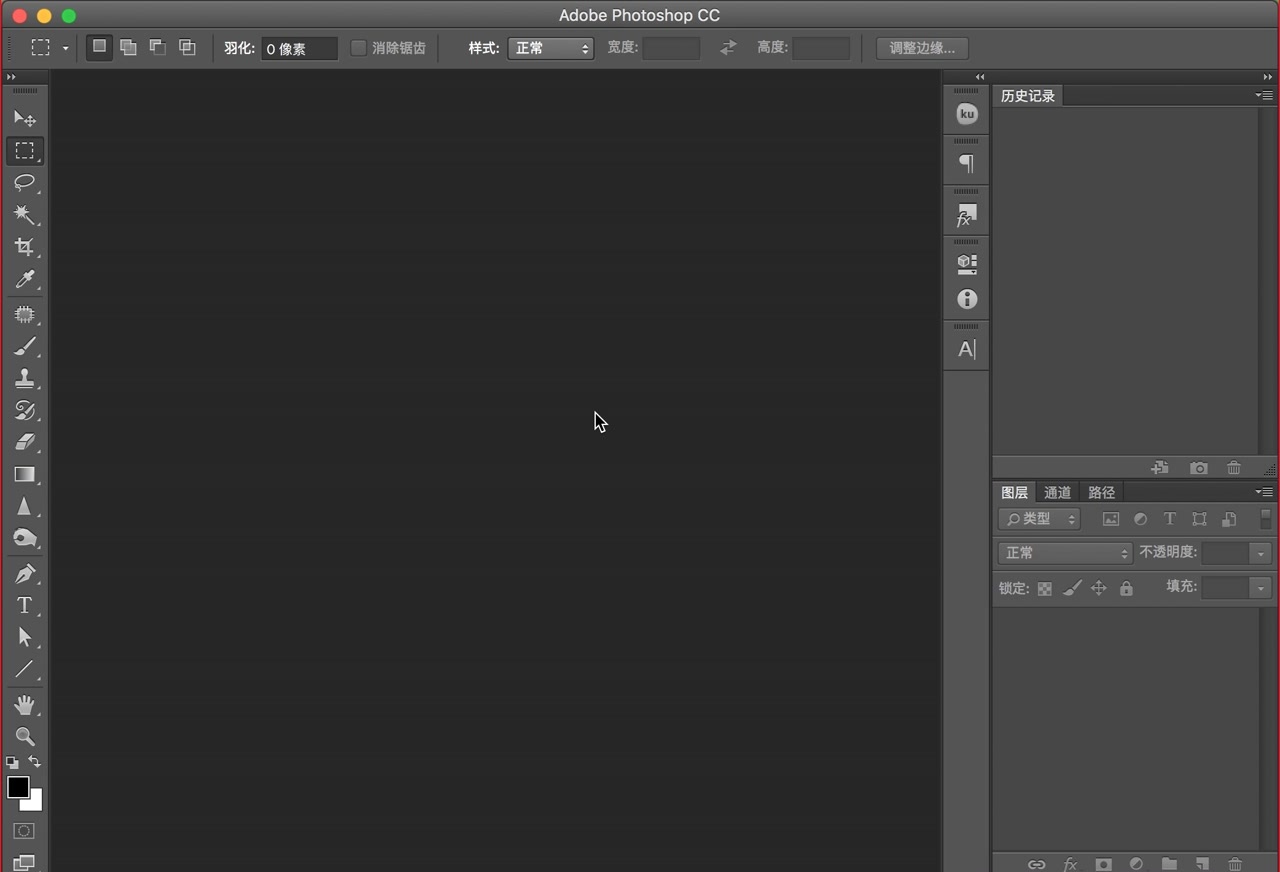The height and width of the screenshot is (872, 1280).
Task: Switch to the 路径 tab
Action: tap(1101, 492)
